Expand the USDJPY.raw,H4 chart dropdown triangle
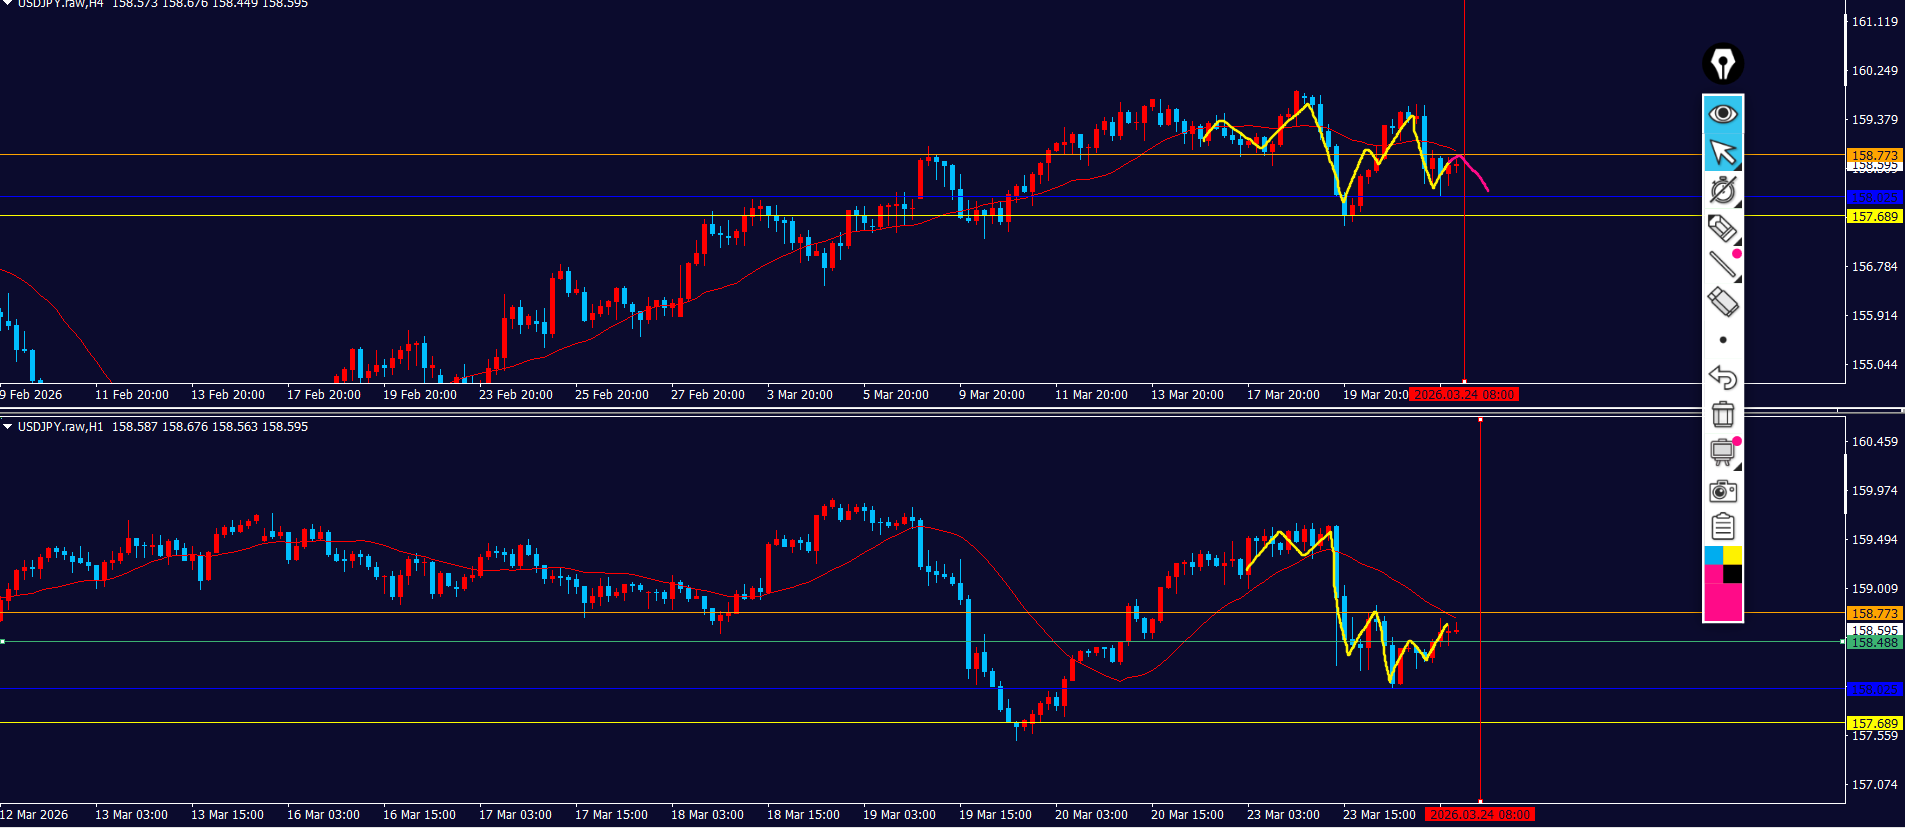The width and height of the screenshot is (1905, 828). point(8,4)
